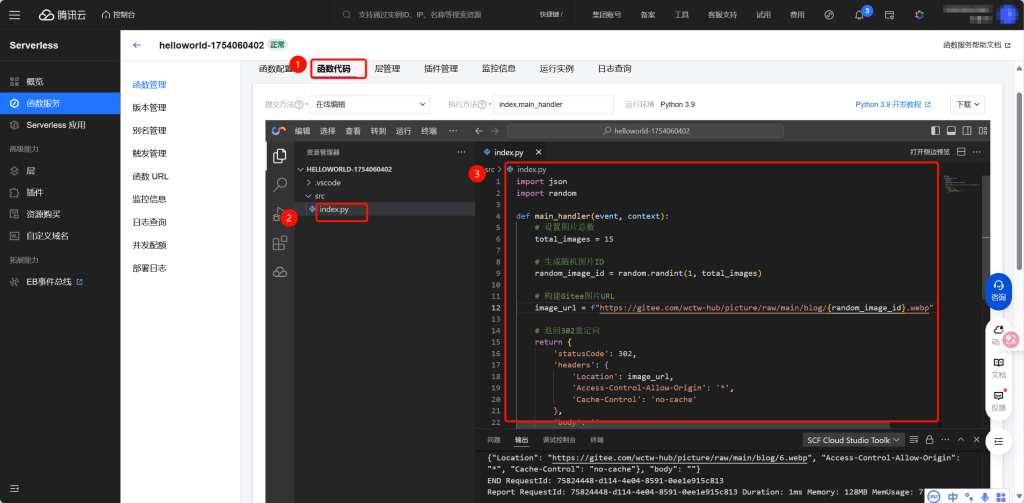
Task: Switch to the 层管理 tab
Action: 387,69
